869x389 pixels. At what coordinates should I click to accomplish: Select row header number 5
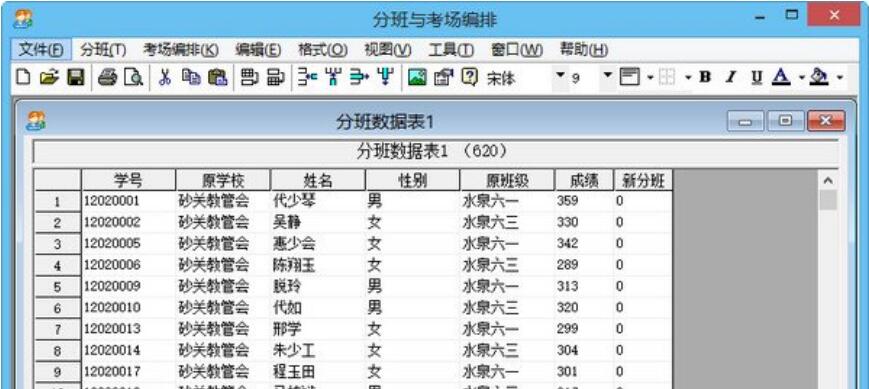point(58,287)
